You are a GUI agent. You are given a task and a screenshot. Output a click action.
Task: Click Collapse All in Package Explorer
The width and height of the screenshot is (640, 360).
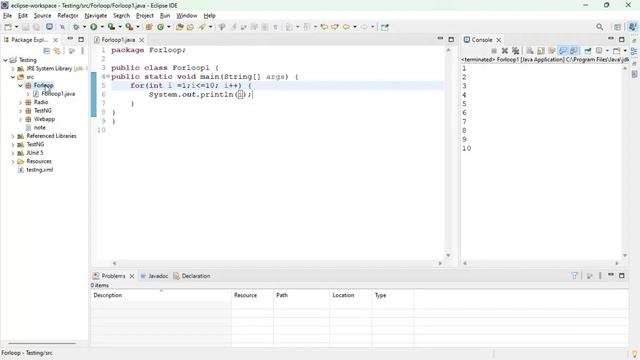coord(47,51)
